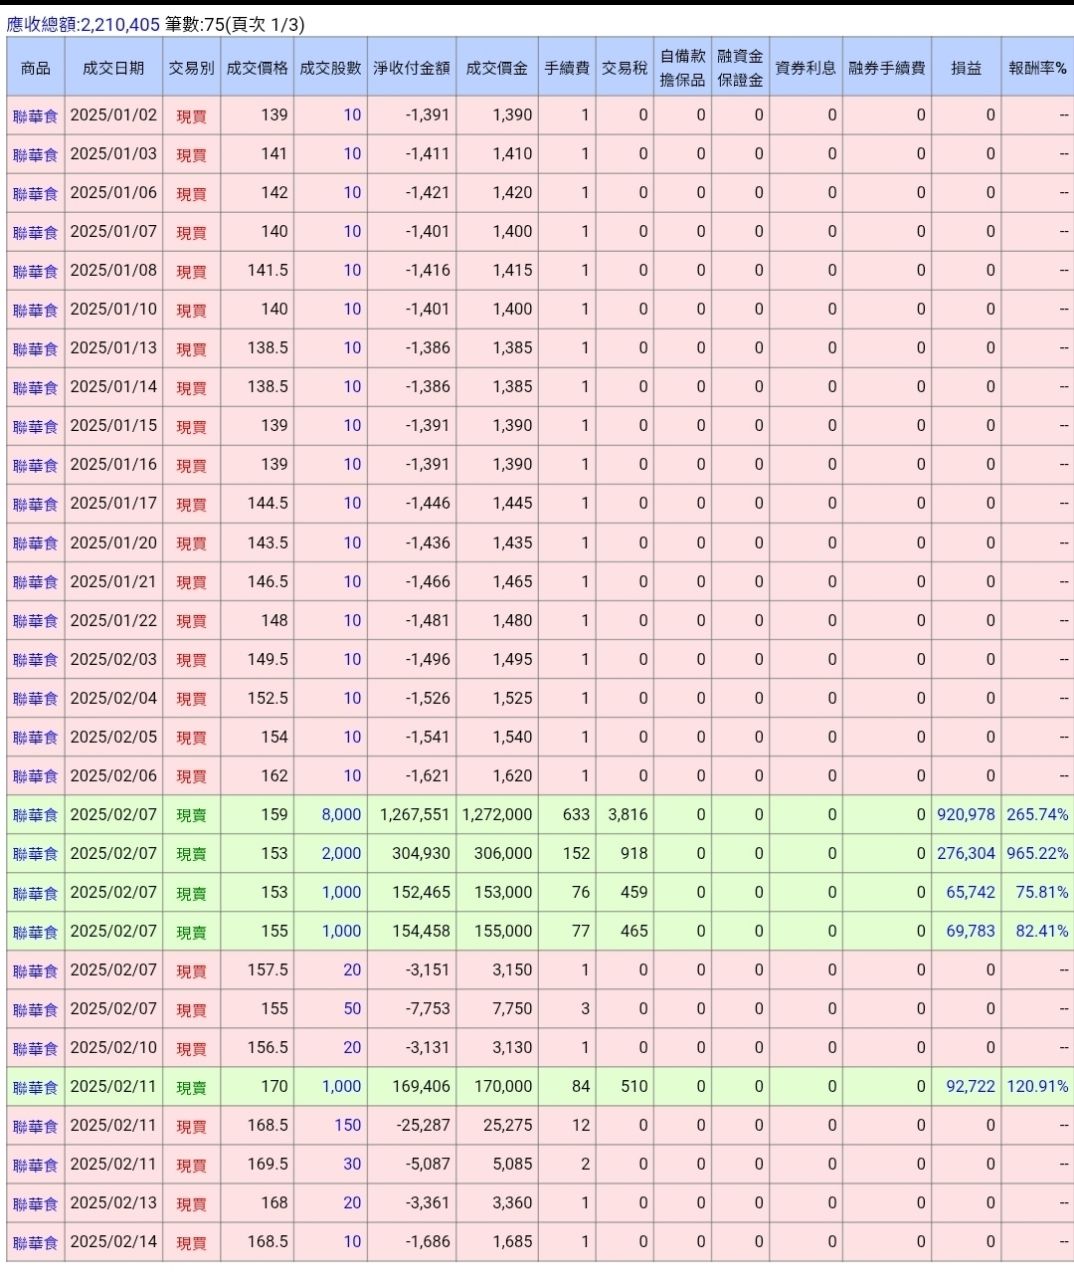Click the 商品 column header
The width and height of the screenshot is (1074, 1280).
tap(35, 68)
